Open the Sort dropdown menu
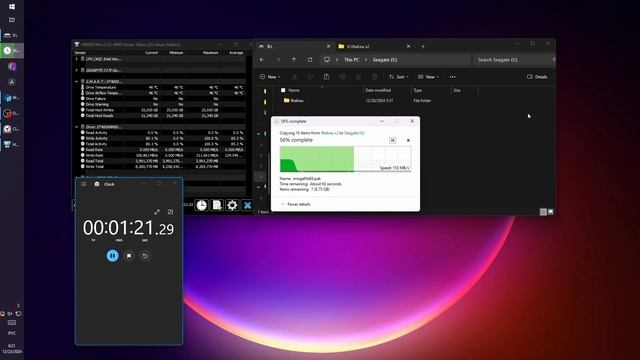 [x=398, y=77]
